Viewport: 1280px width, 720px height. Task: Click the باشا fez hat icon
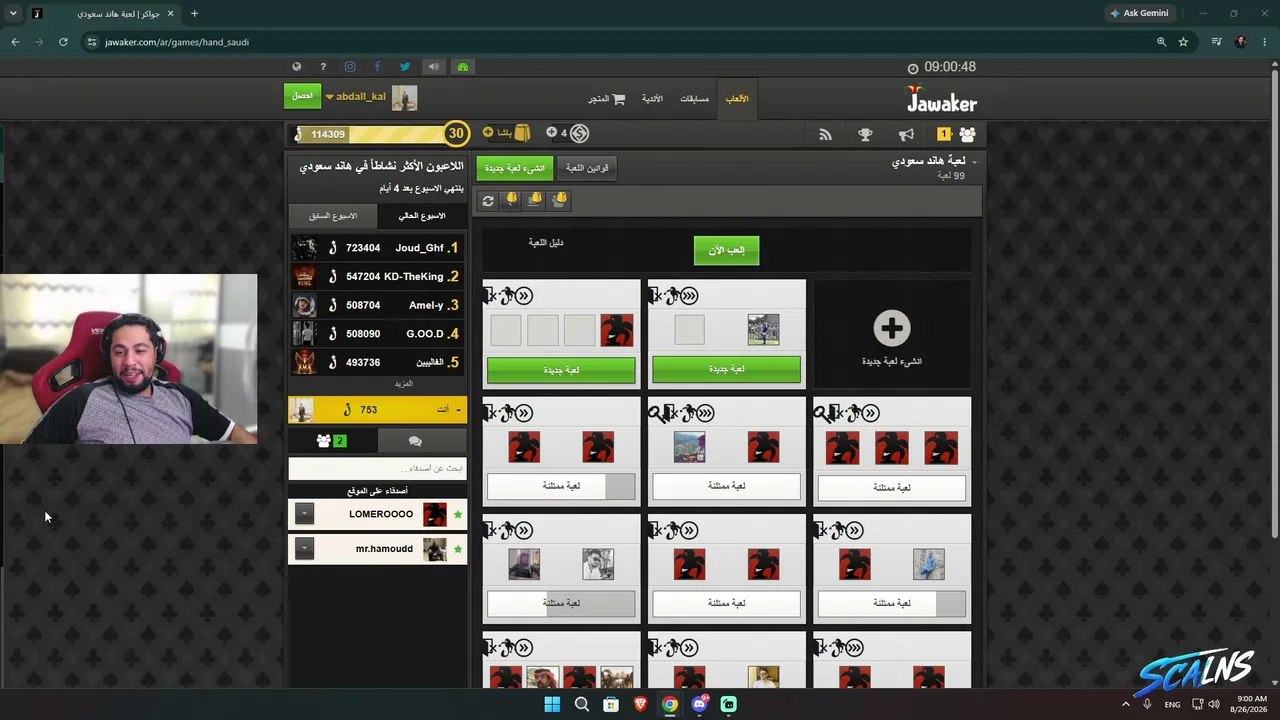522,133
